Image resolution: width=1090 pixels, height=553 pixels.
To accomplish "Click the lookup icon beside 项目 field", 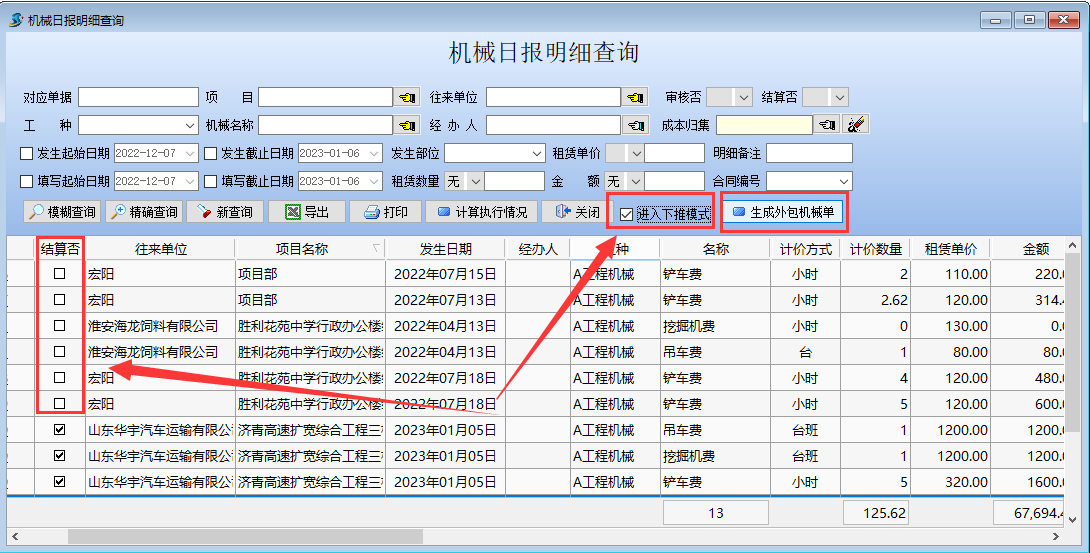I will tap(406, 97).
